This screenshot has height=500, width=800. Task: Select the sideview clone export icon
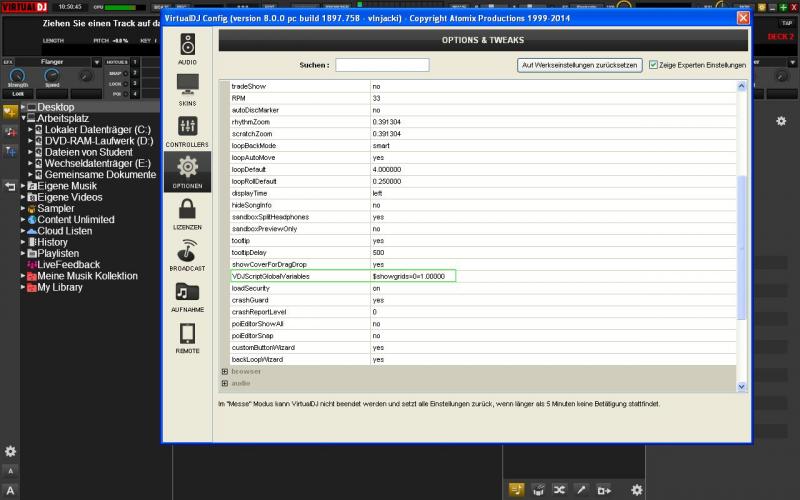[604, 490]
